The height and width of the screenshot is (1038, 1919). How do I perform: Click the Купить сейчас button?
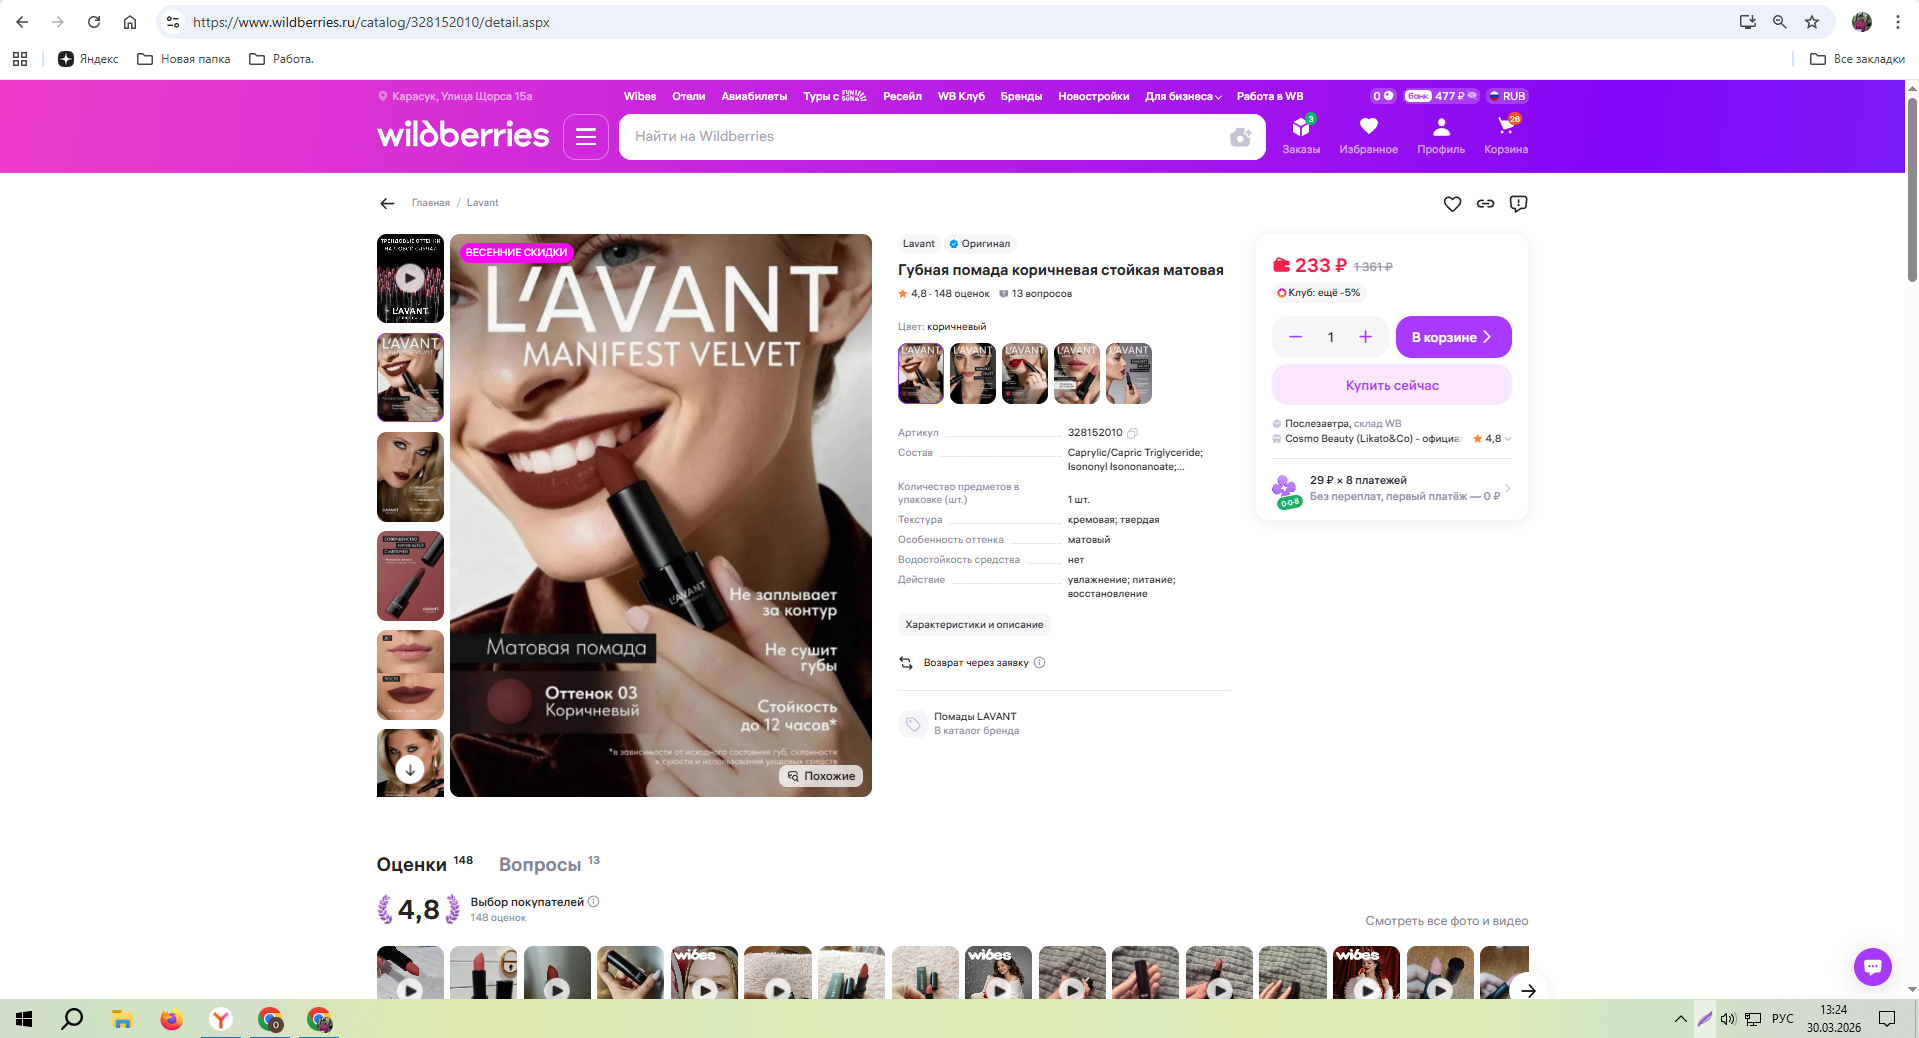pyautogui.click(x=1391, y=385)
